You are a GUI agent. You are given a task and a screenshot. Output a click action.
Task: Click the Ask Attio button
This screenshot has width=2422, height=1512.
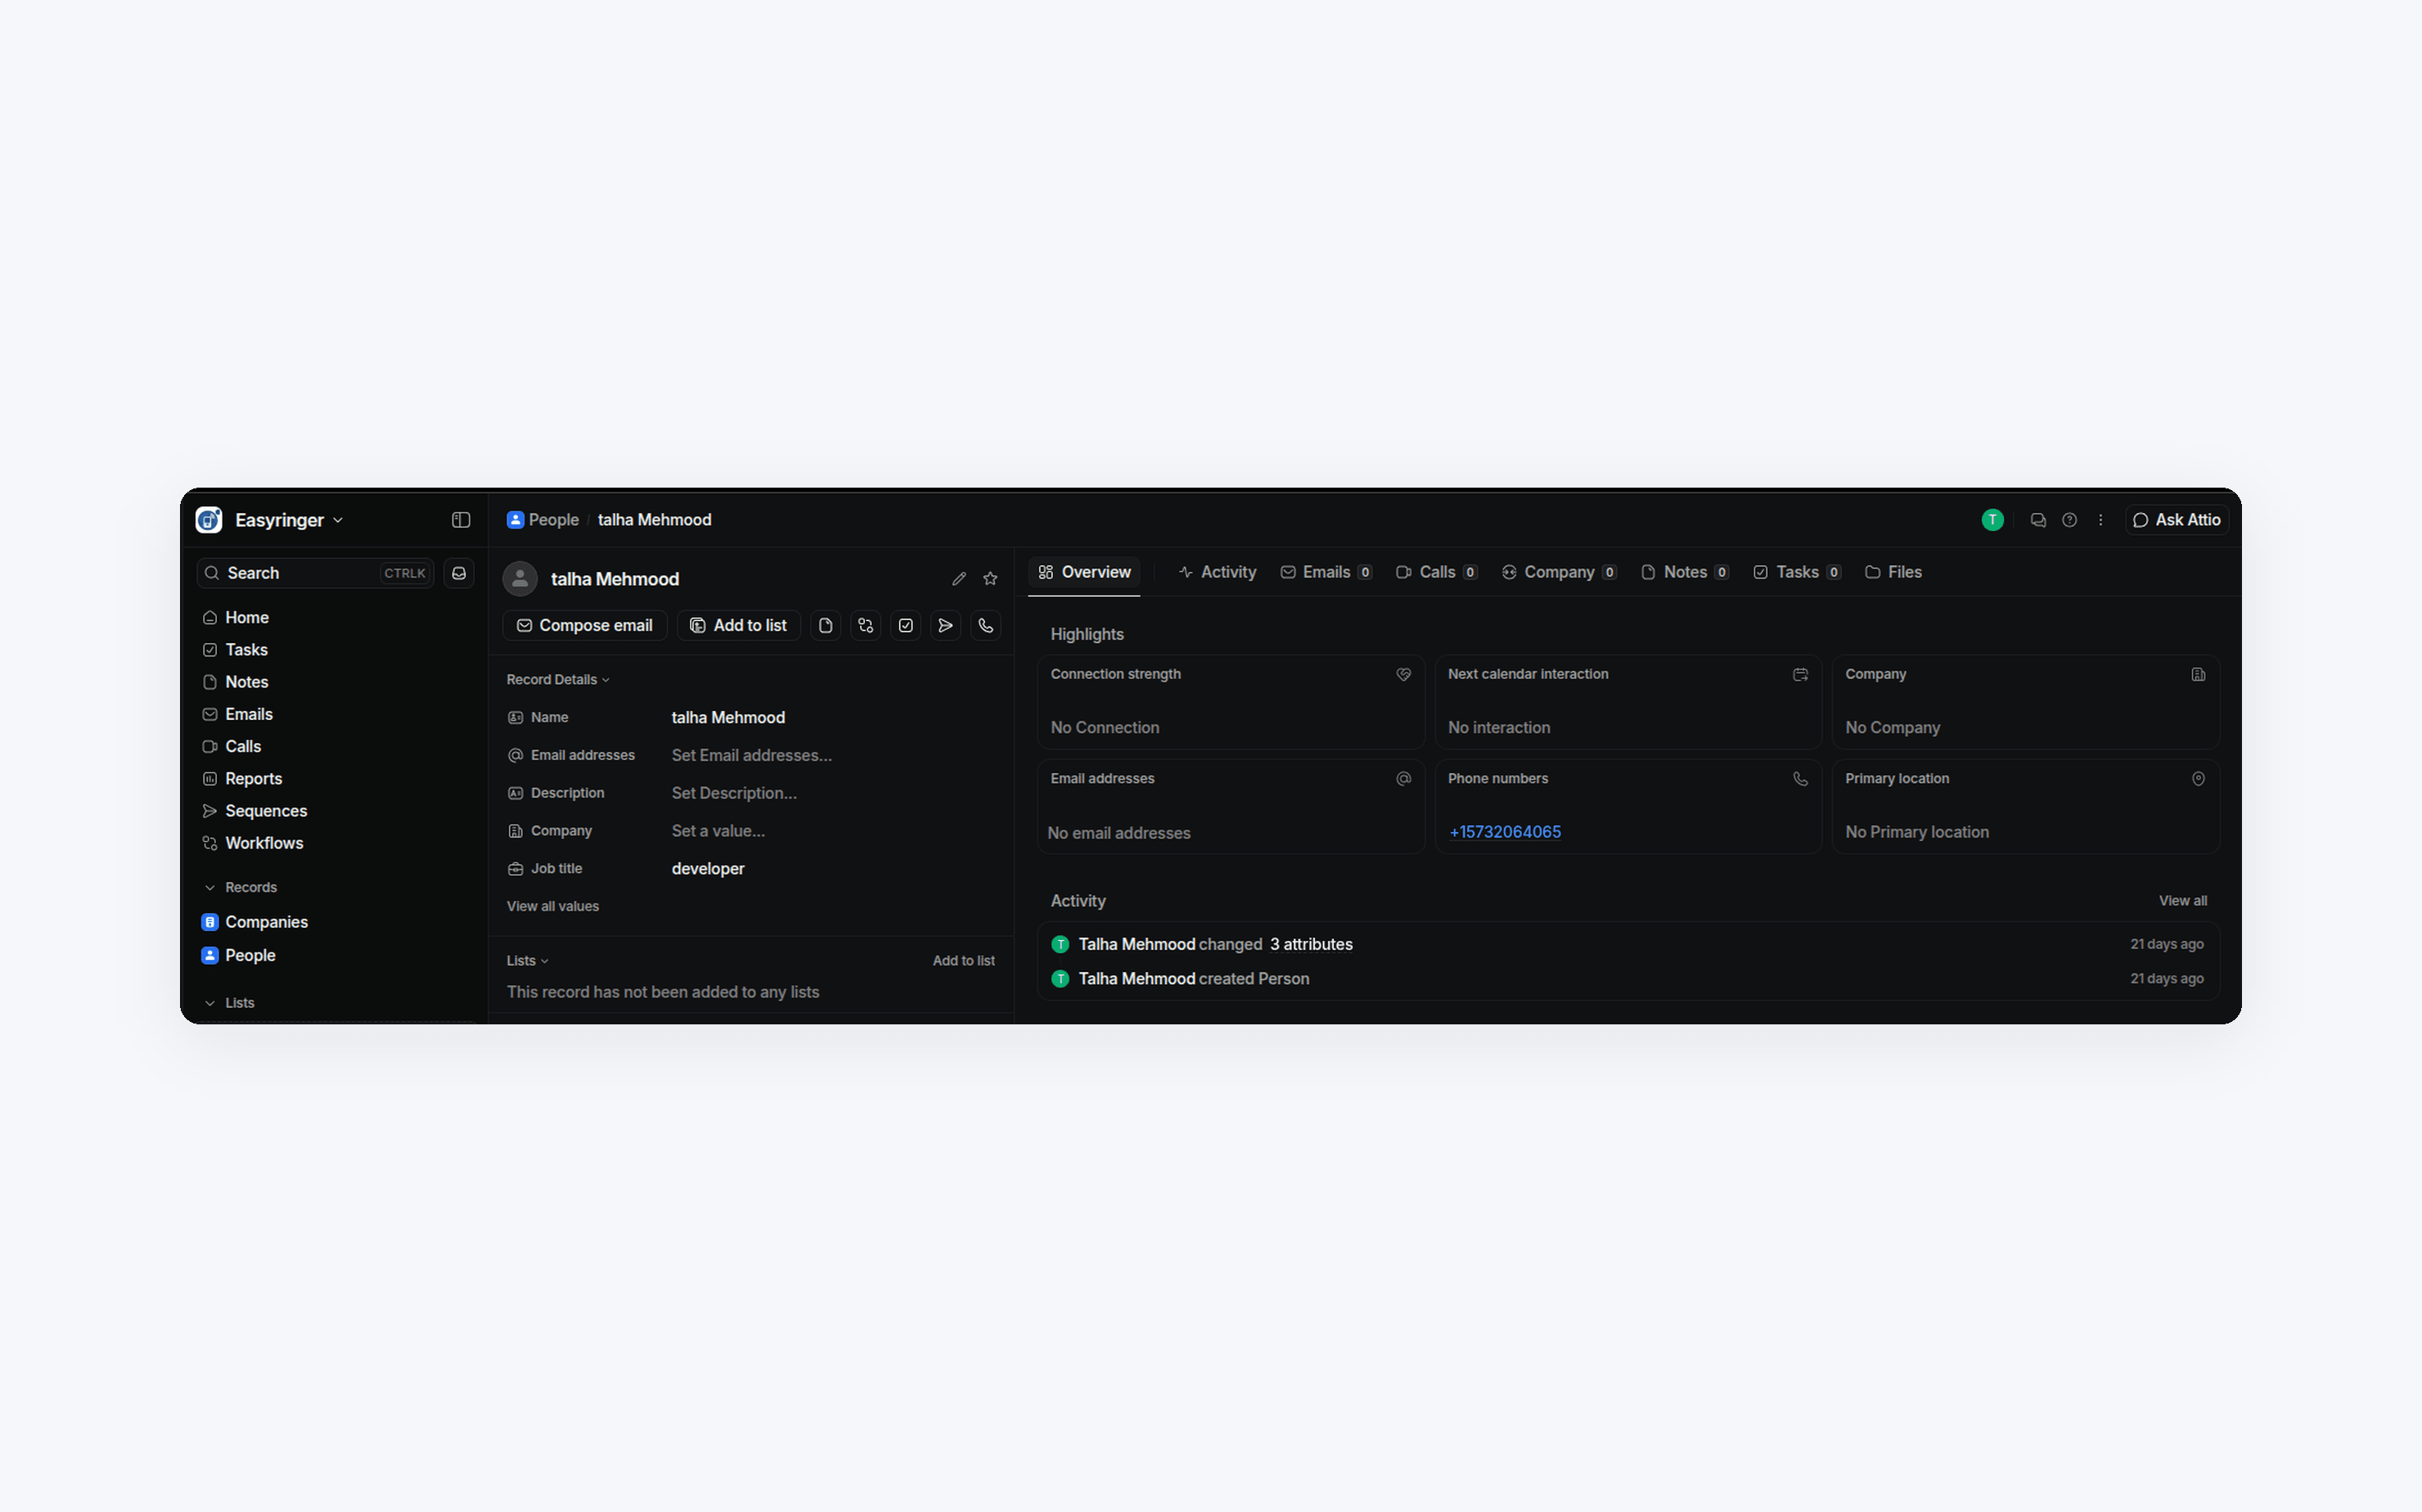point(2177,520)
